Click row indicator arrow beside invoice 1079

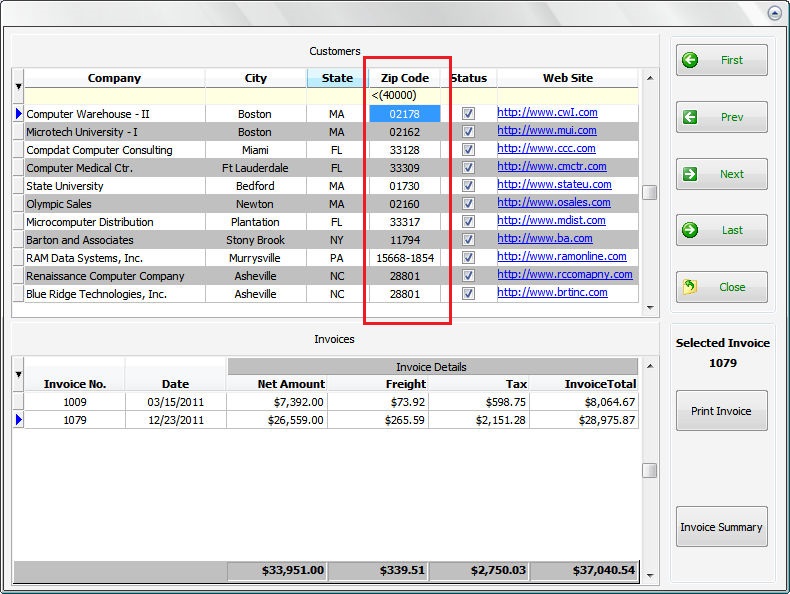pyautogui.click(x=18, y=420)
